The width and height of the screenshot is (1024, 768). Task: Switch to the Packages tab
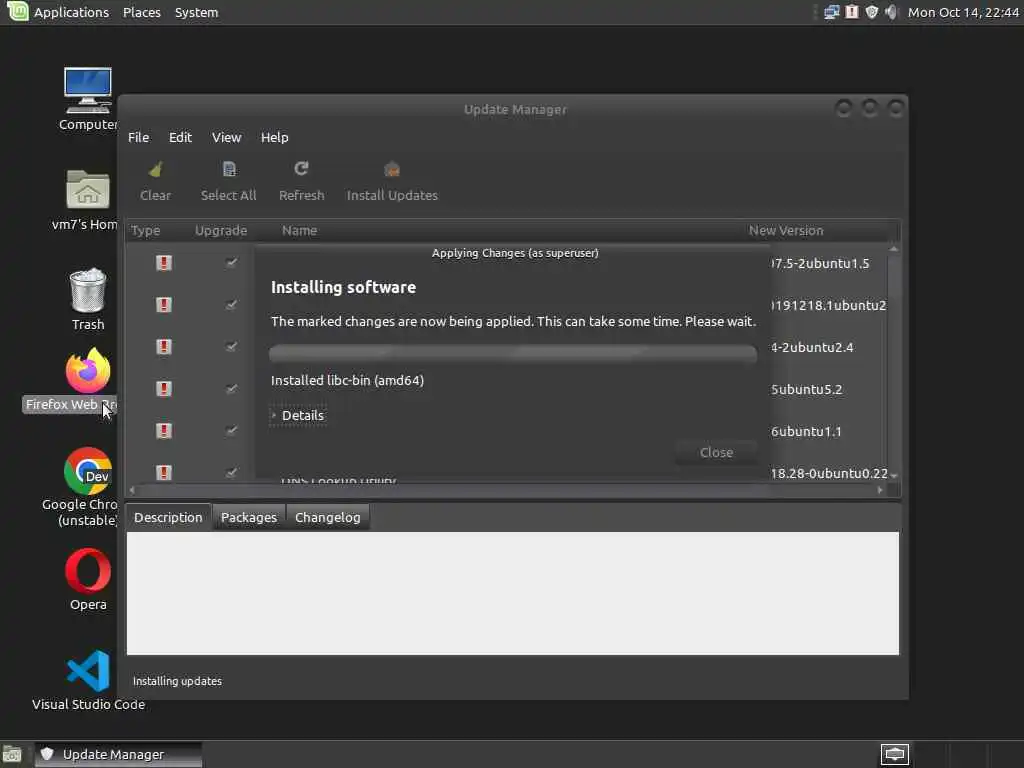(249, 517)
